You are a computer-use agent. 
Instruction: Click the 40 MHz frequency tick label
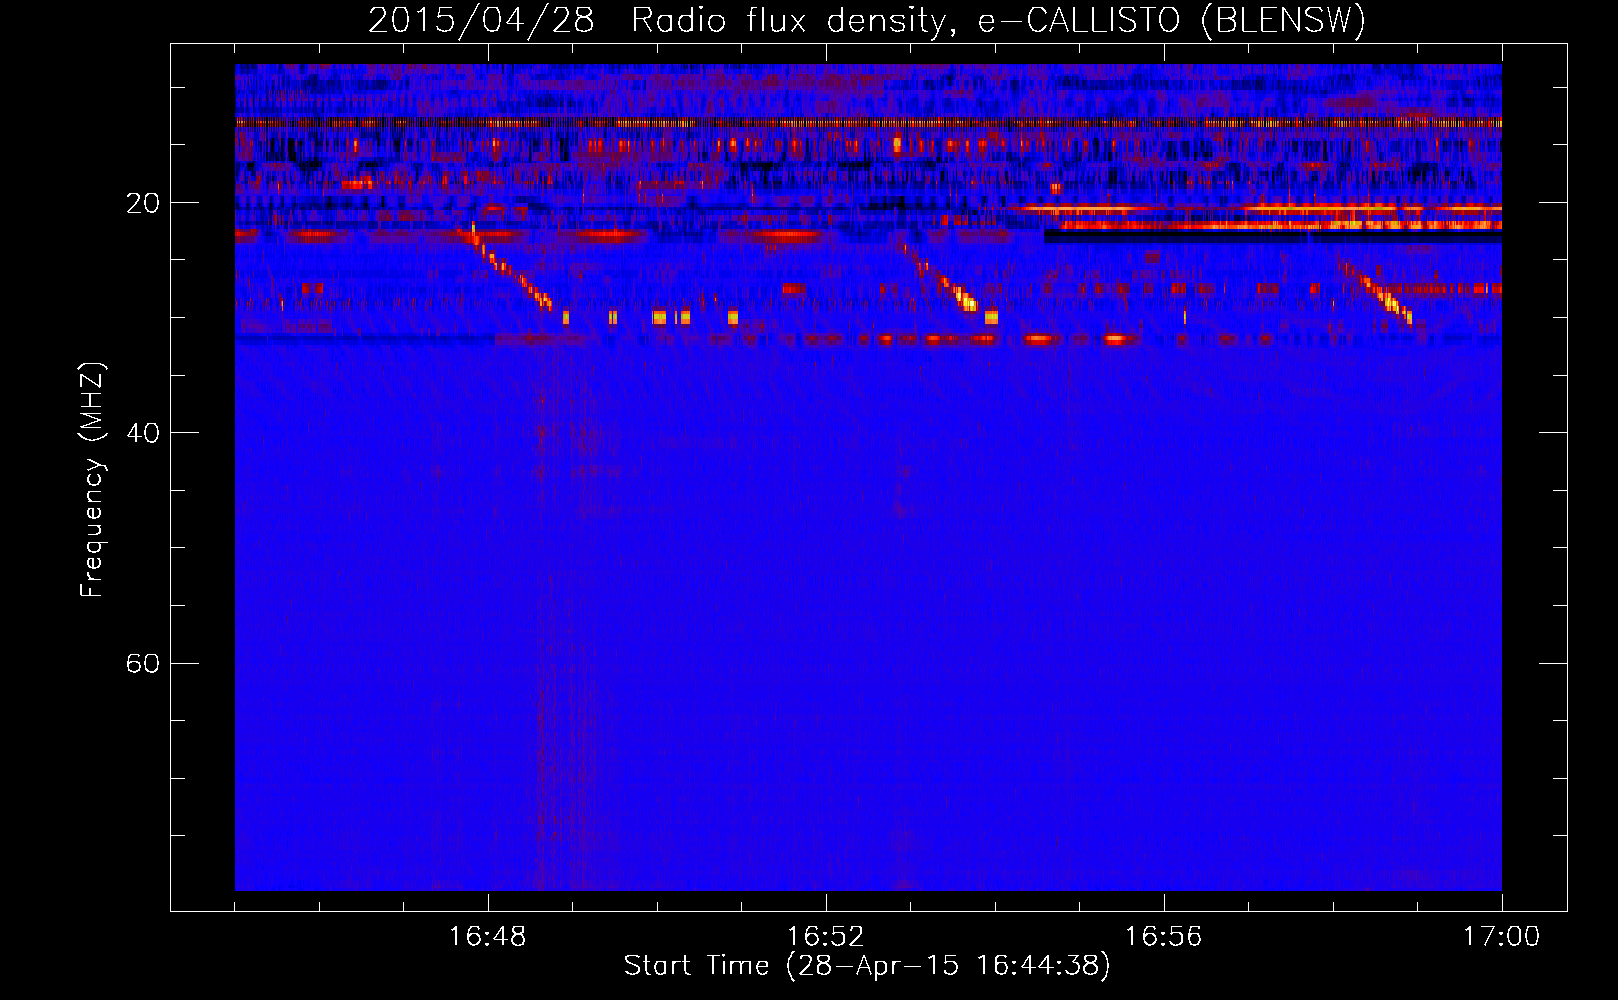point(142,433)
